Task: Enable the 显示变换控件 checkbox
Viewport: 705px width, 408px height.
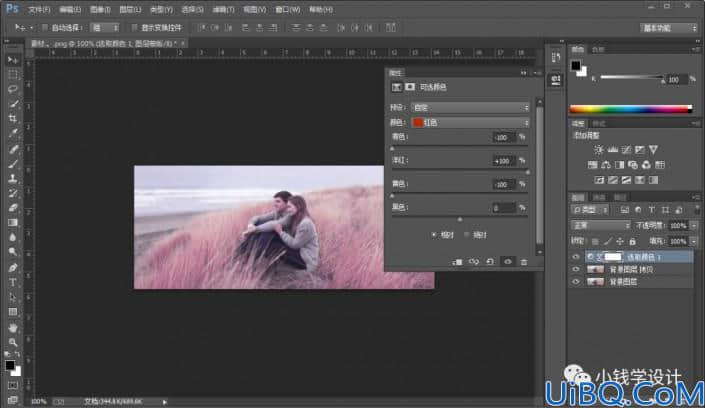Action: tap(134, 28)
